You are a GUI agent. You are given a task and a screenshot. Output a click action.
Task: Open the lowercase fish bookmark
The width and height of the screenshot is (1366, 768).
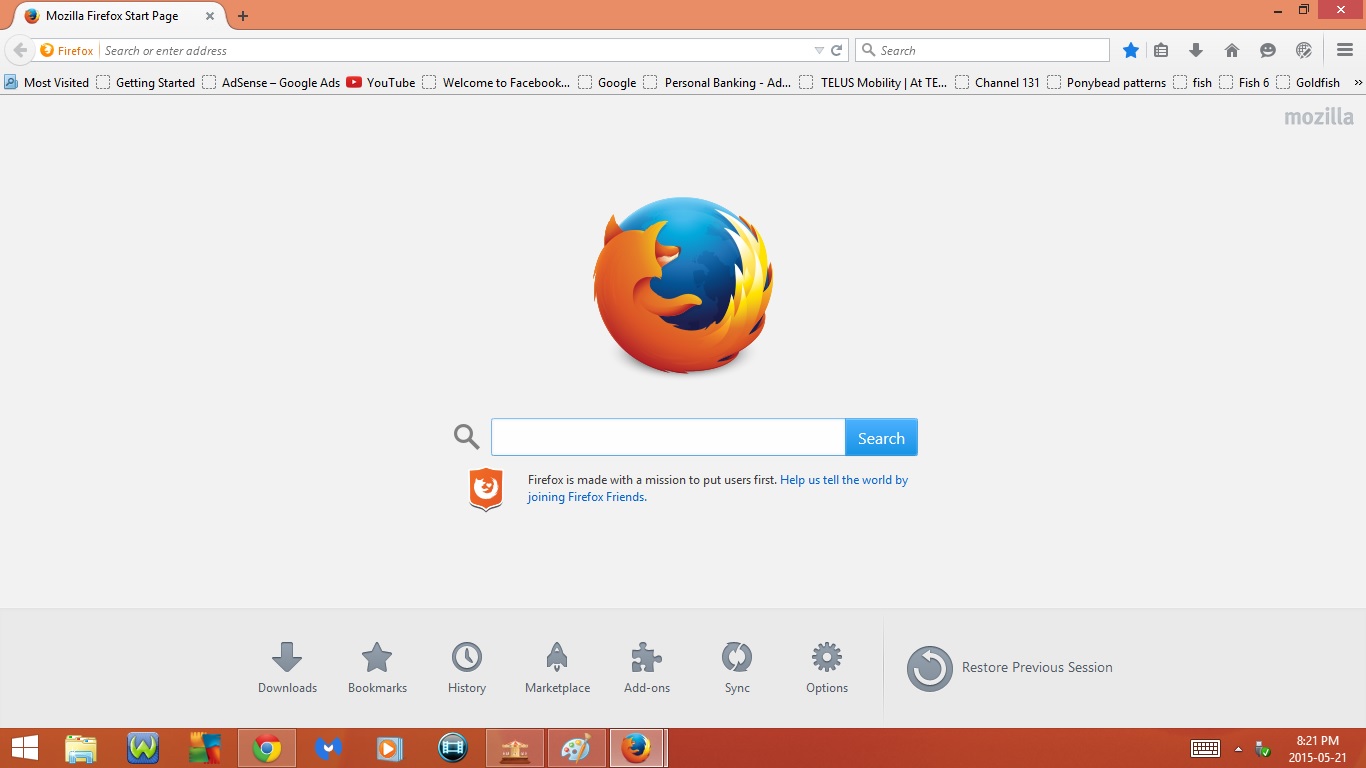pyautogui.click(x=1192, y=82)
